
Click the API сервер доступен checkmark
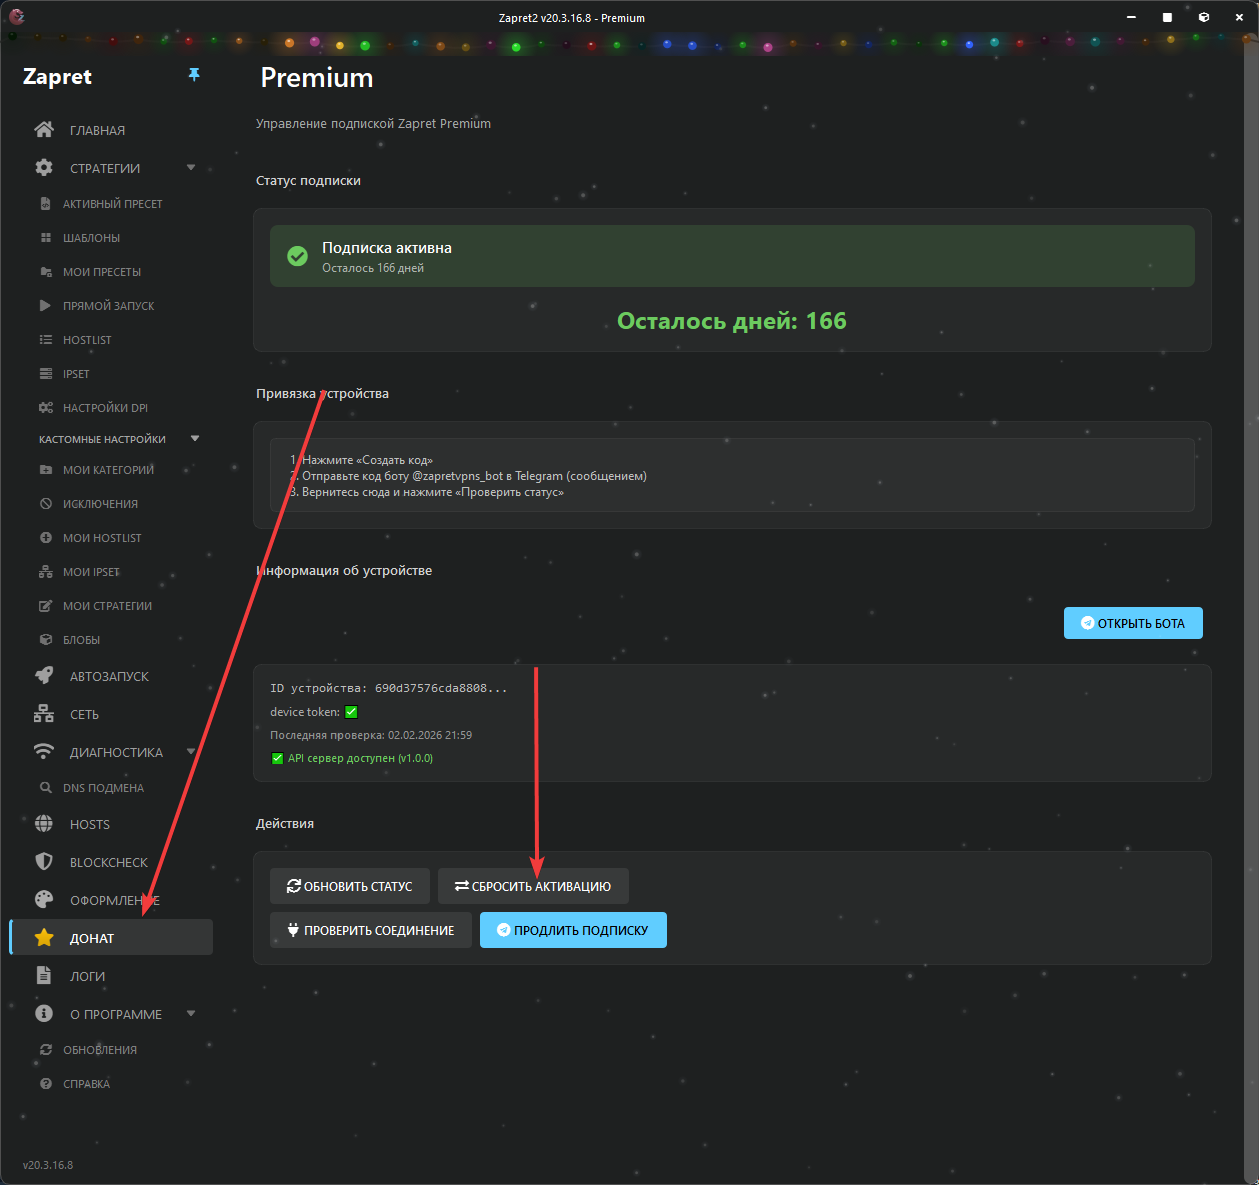coord(277,758)
